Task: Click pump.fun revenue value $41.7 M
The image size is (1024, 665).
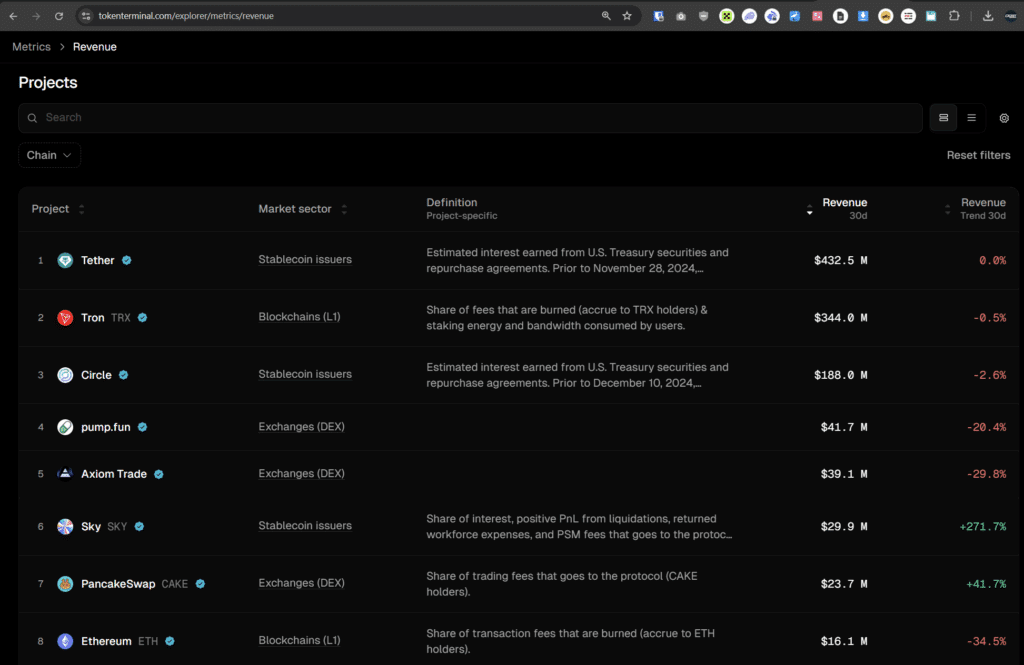Action: click(844, 427)
